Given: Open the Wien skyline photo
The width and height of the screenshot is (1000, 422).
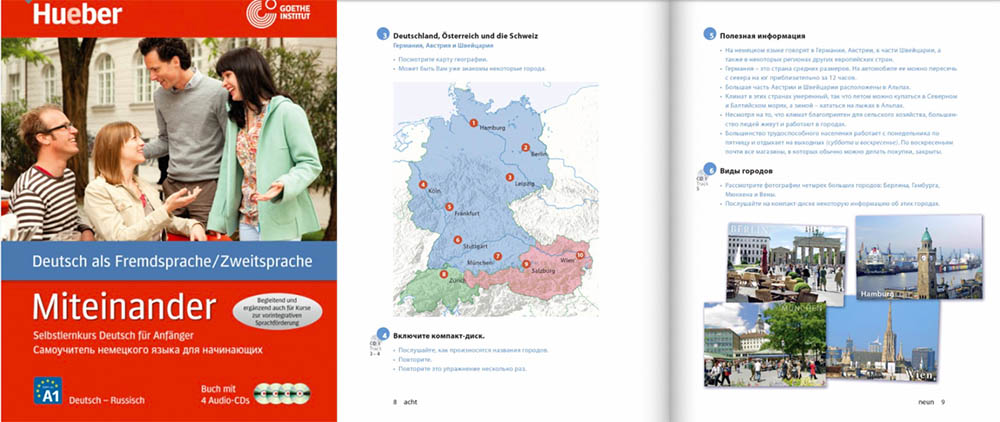Looking at the screenshot, I should click(x=883, y=340).
